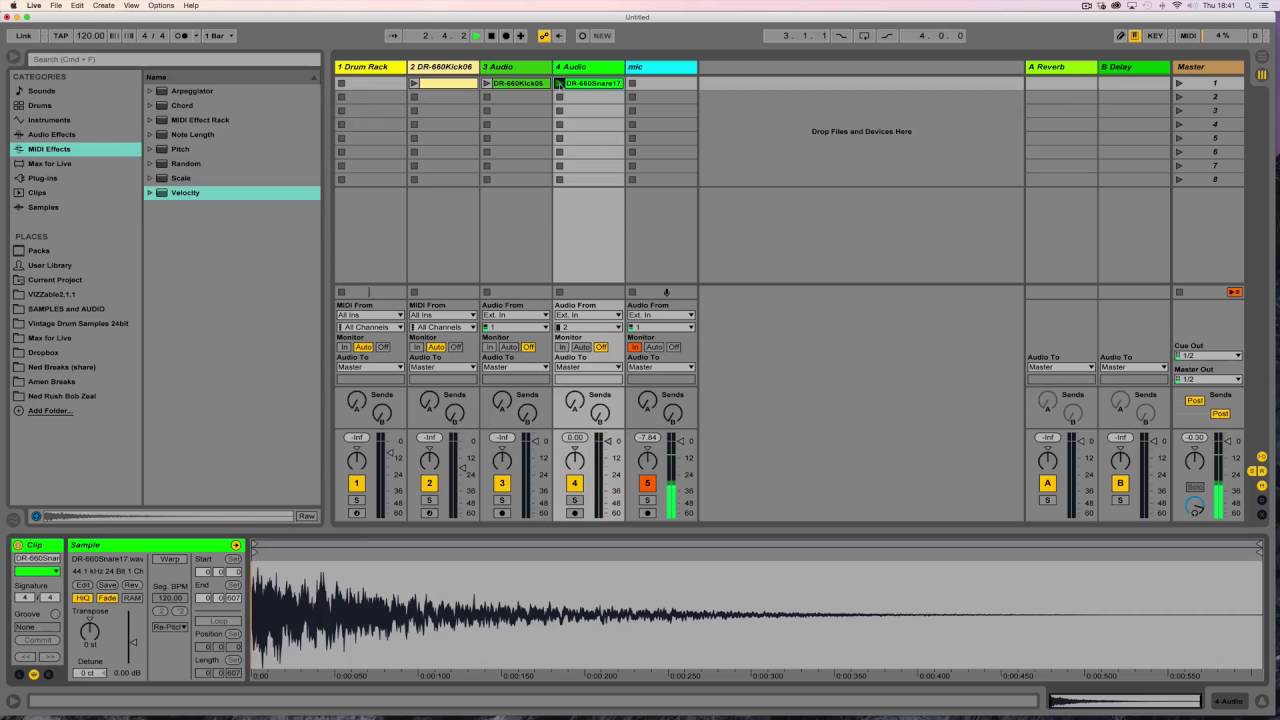Toggle the mic track activator 5

click(x=647, y=483)
